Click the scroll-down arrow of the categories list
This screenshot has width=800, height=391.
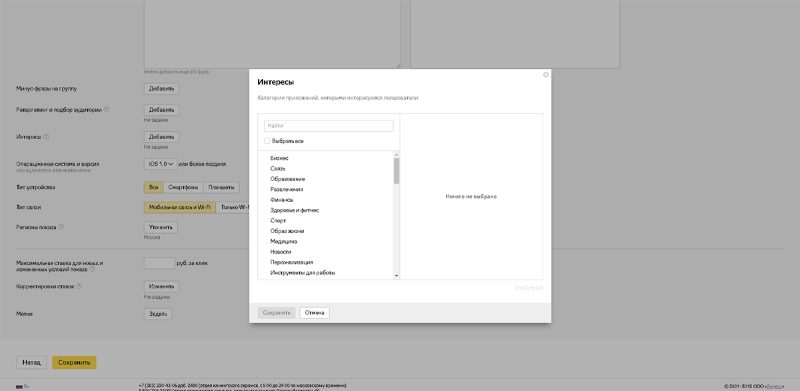(x=396, y=276)
